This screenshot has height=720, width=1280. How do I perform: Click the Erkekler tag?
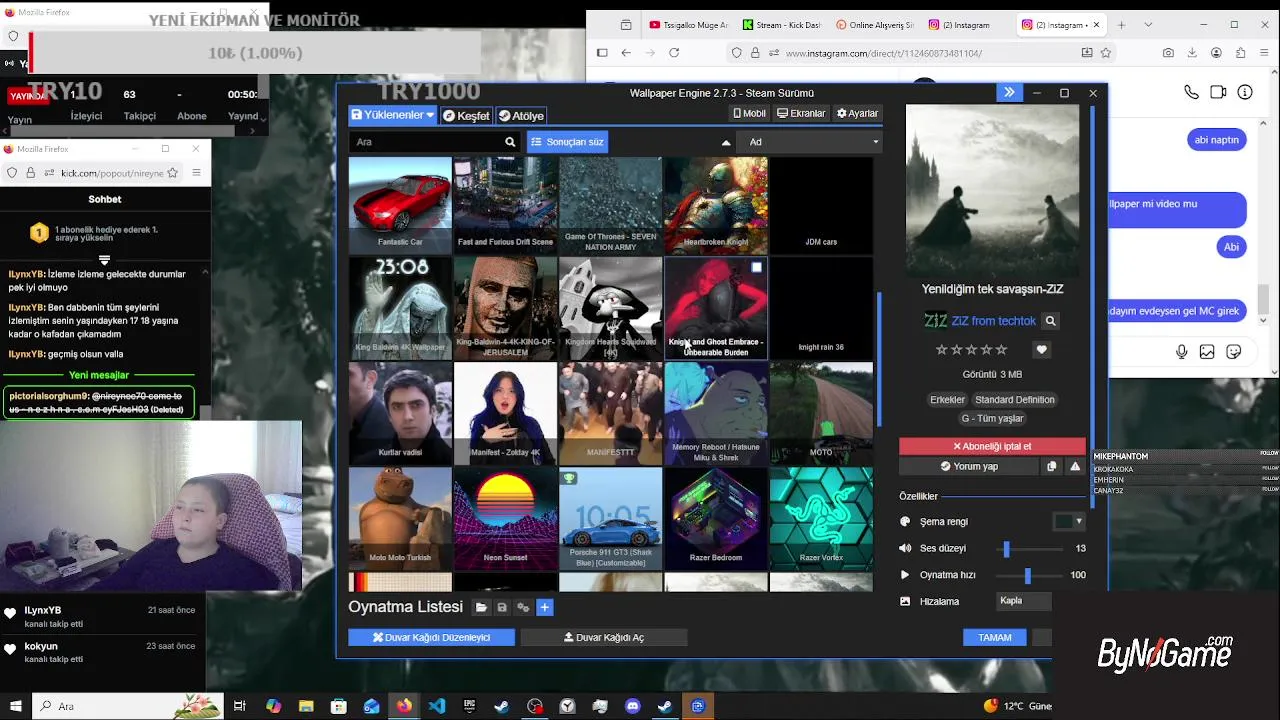[x=947, y=399]
